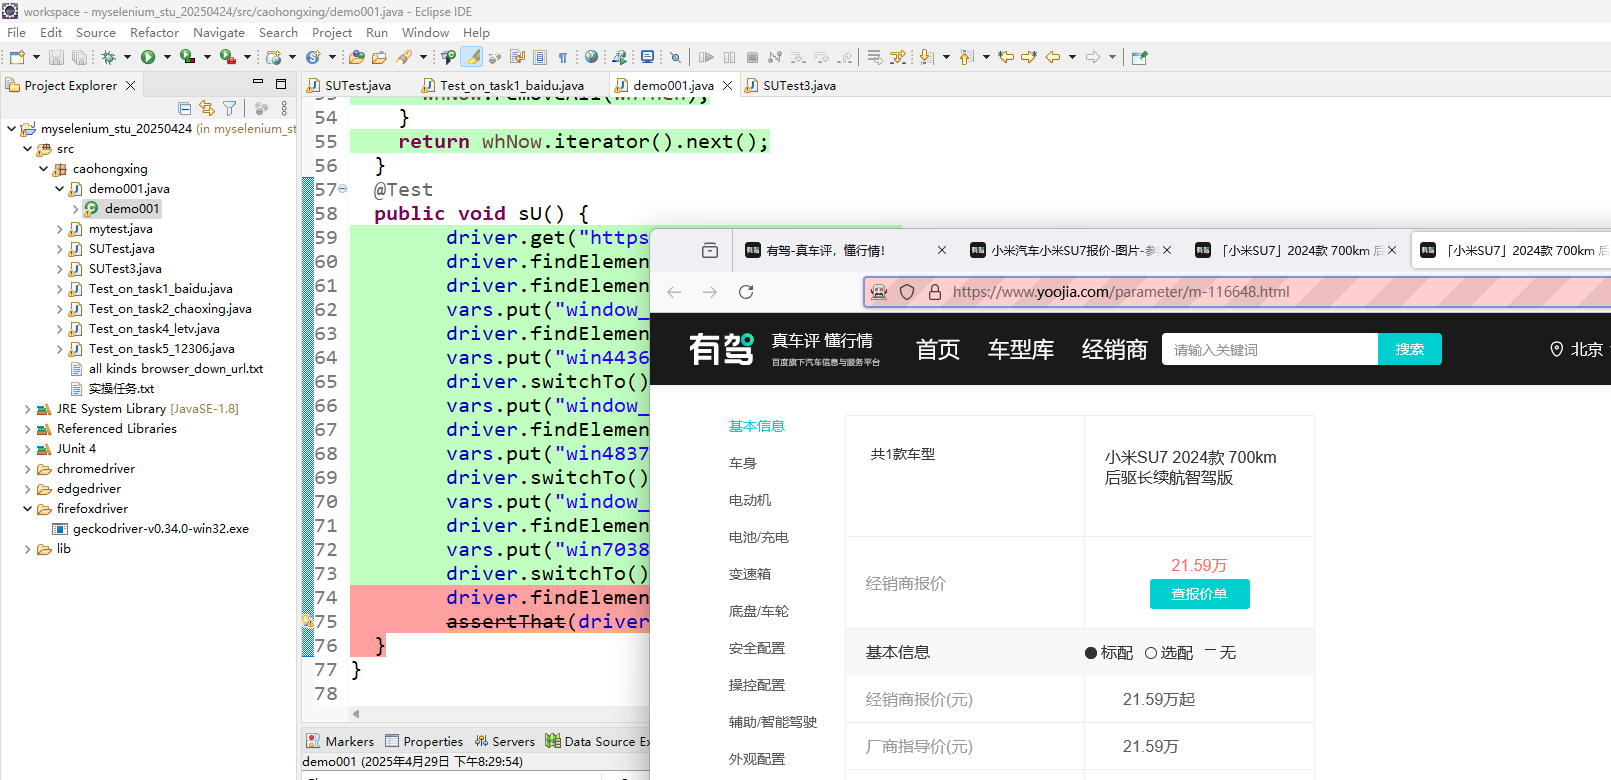1611x780 pixels.
Task: Open dropdown arrow next to Debug icon
Action: click(x=127, y=57)
